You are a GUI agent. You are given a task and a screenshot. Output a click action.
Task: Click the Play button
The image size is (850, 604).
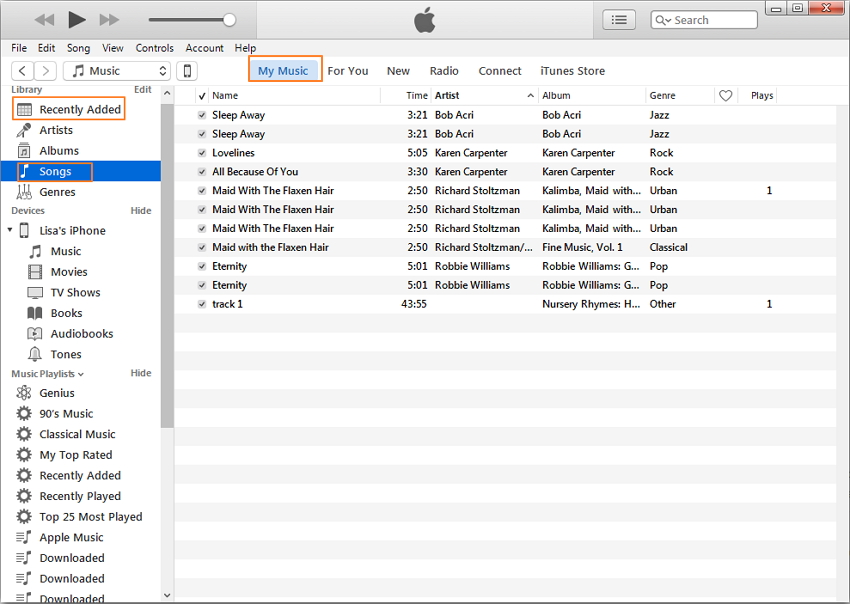pyautogui.click(x=77, y=20)
